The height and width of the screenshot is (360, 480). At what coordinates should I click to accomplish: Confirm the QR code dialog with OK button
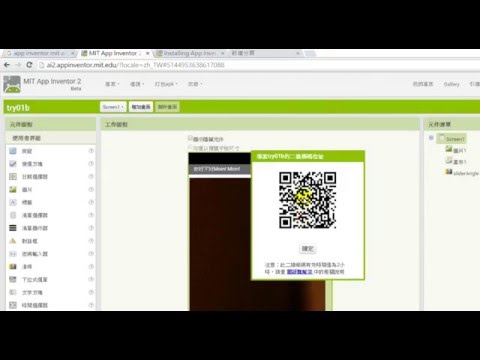(x=308, y=249)
